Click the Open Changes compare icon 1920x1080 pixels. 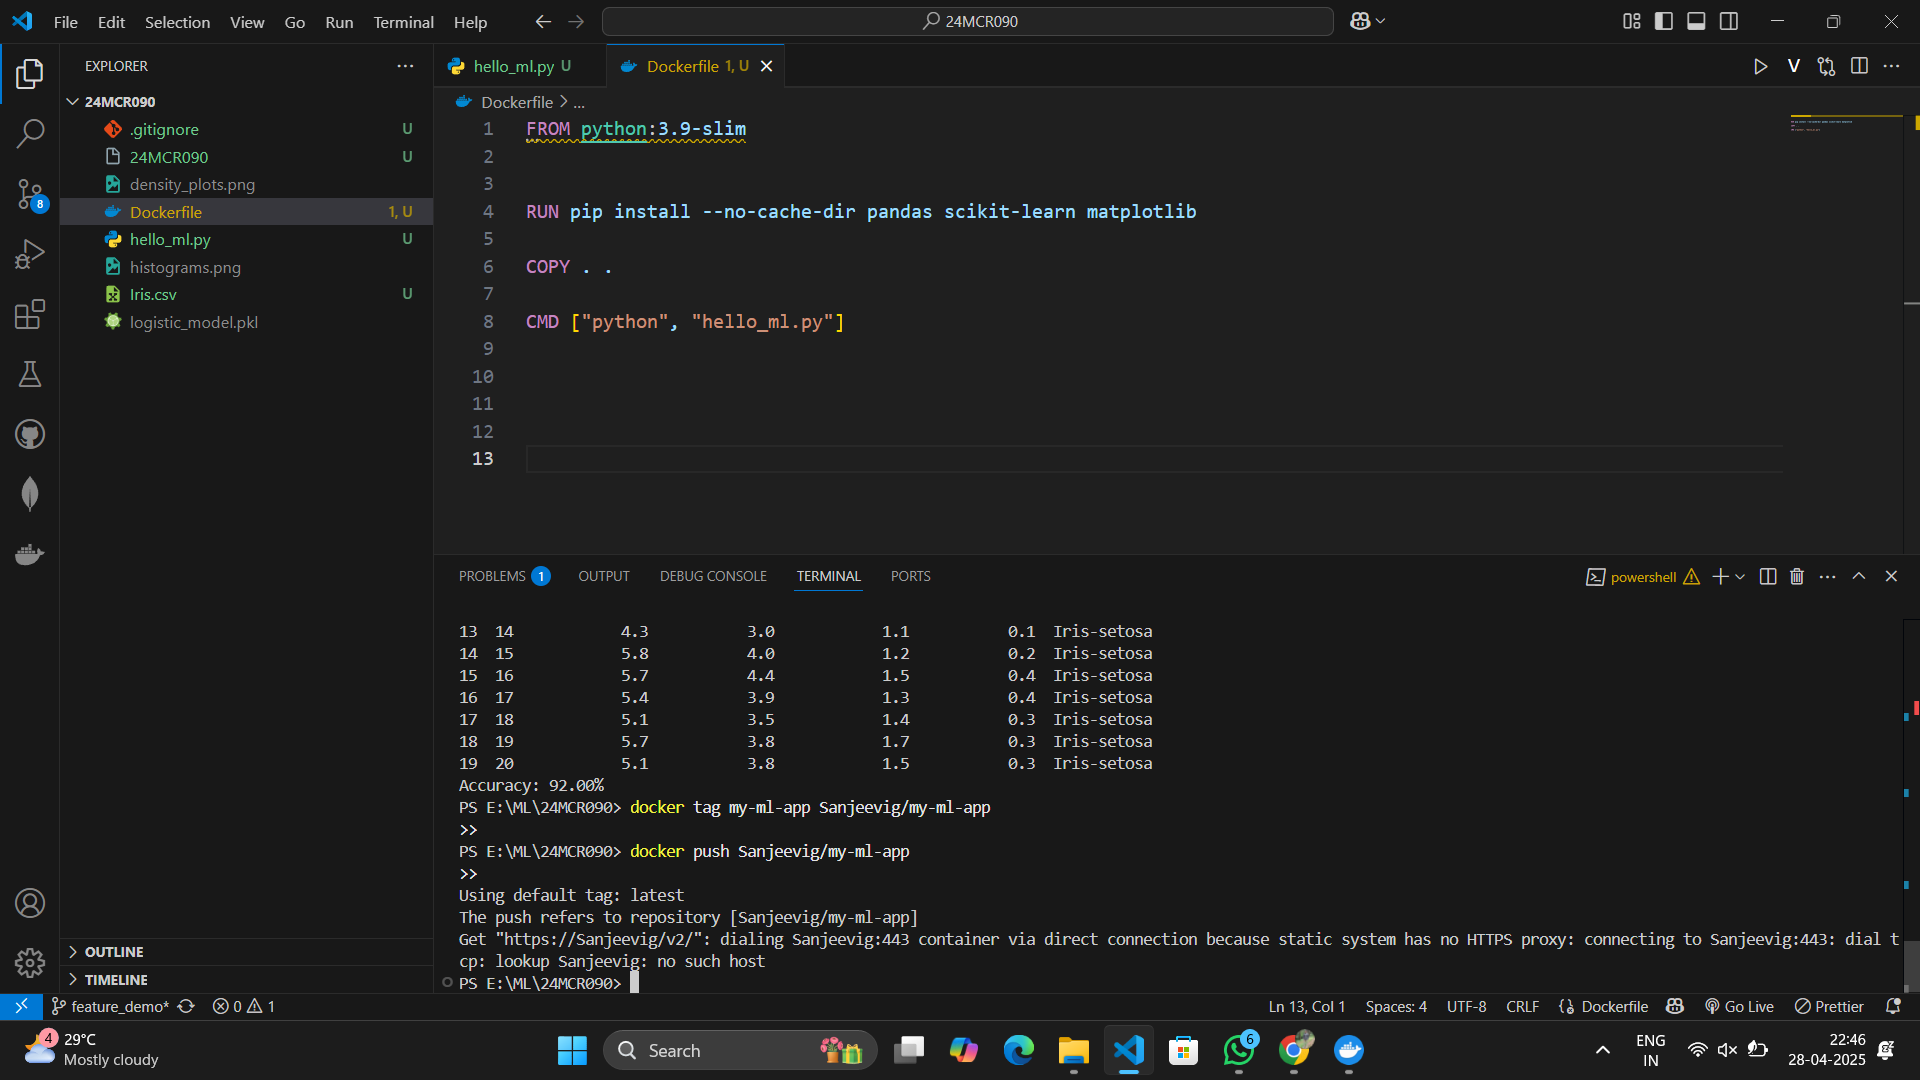pyautogui.click(x=1826, y=66)
